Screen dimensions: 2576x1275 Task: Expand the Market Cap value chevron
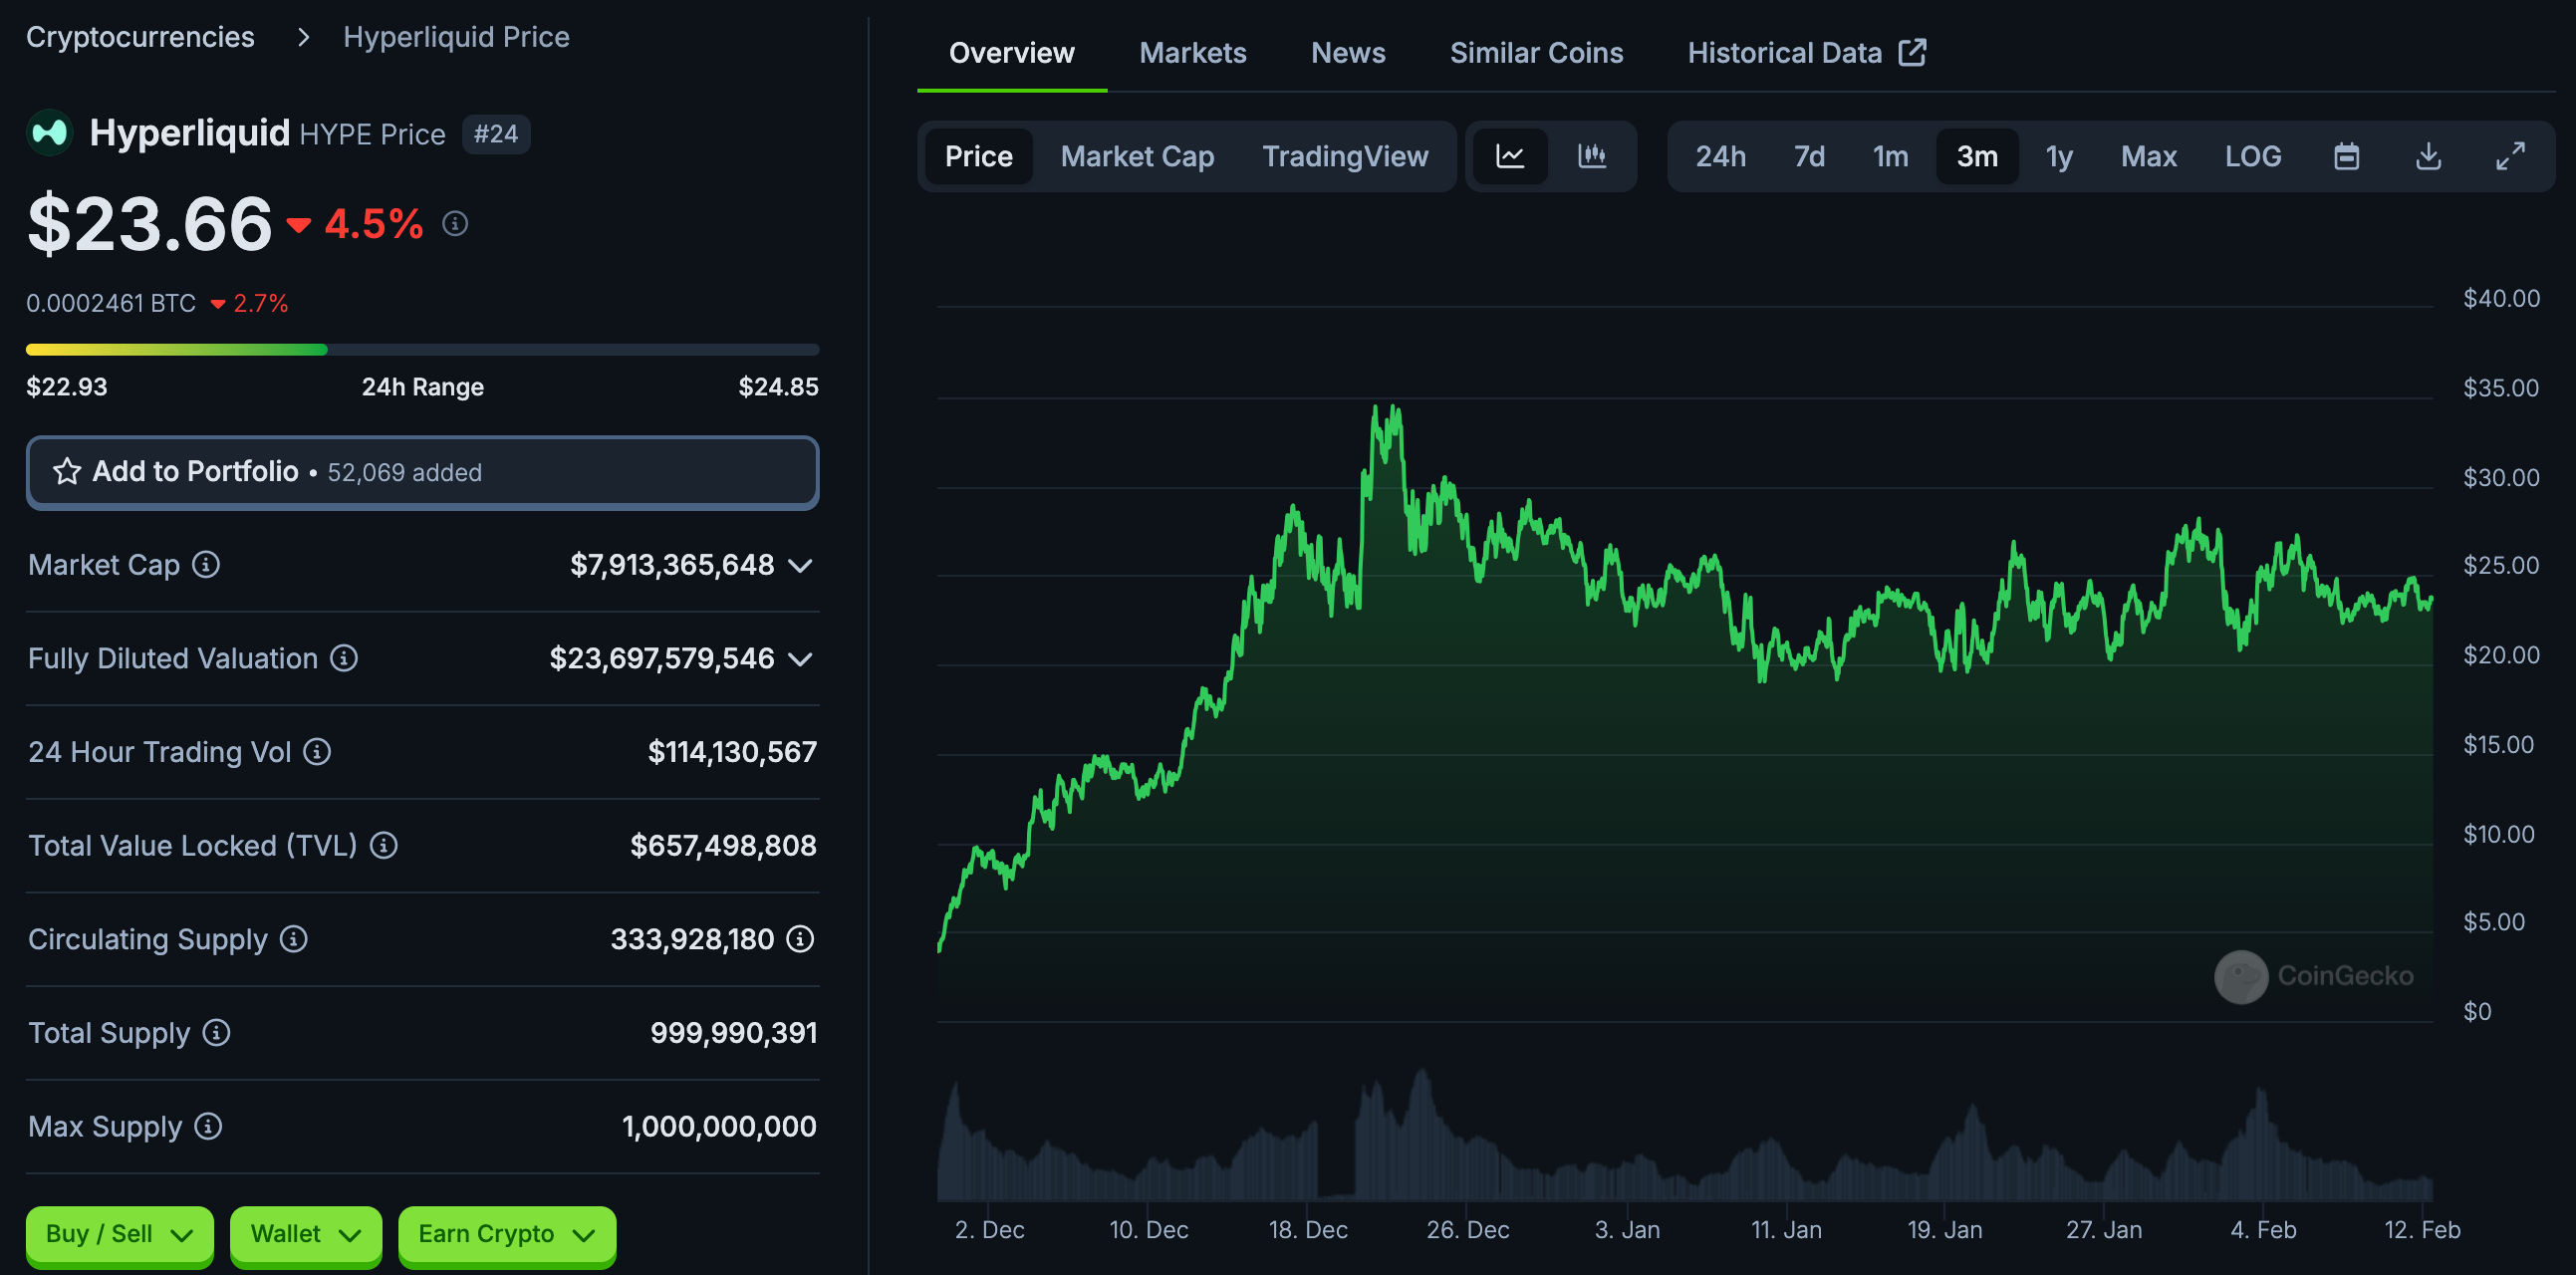tap(800, 566)
